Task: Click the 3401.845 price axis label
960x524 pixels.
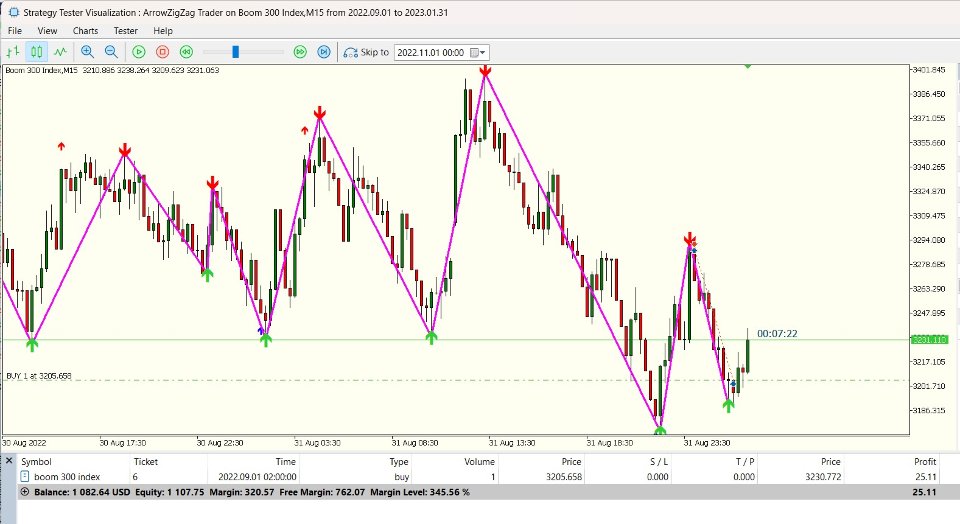Action: (x=929, y=70)
